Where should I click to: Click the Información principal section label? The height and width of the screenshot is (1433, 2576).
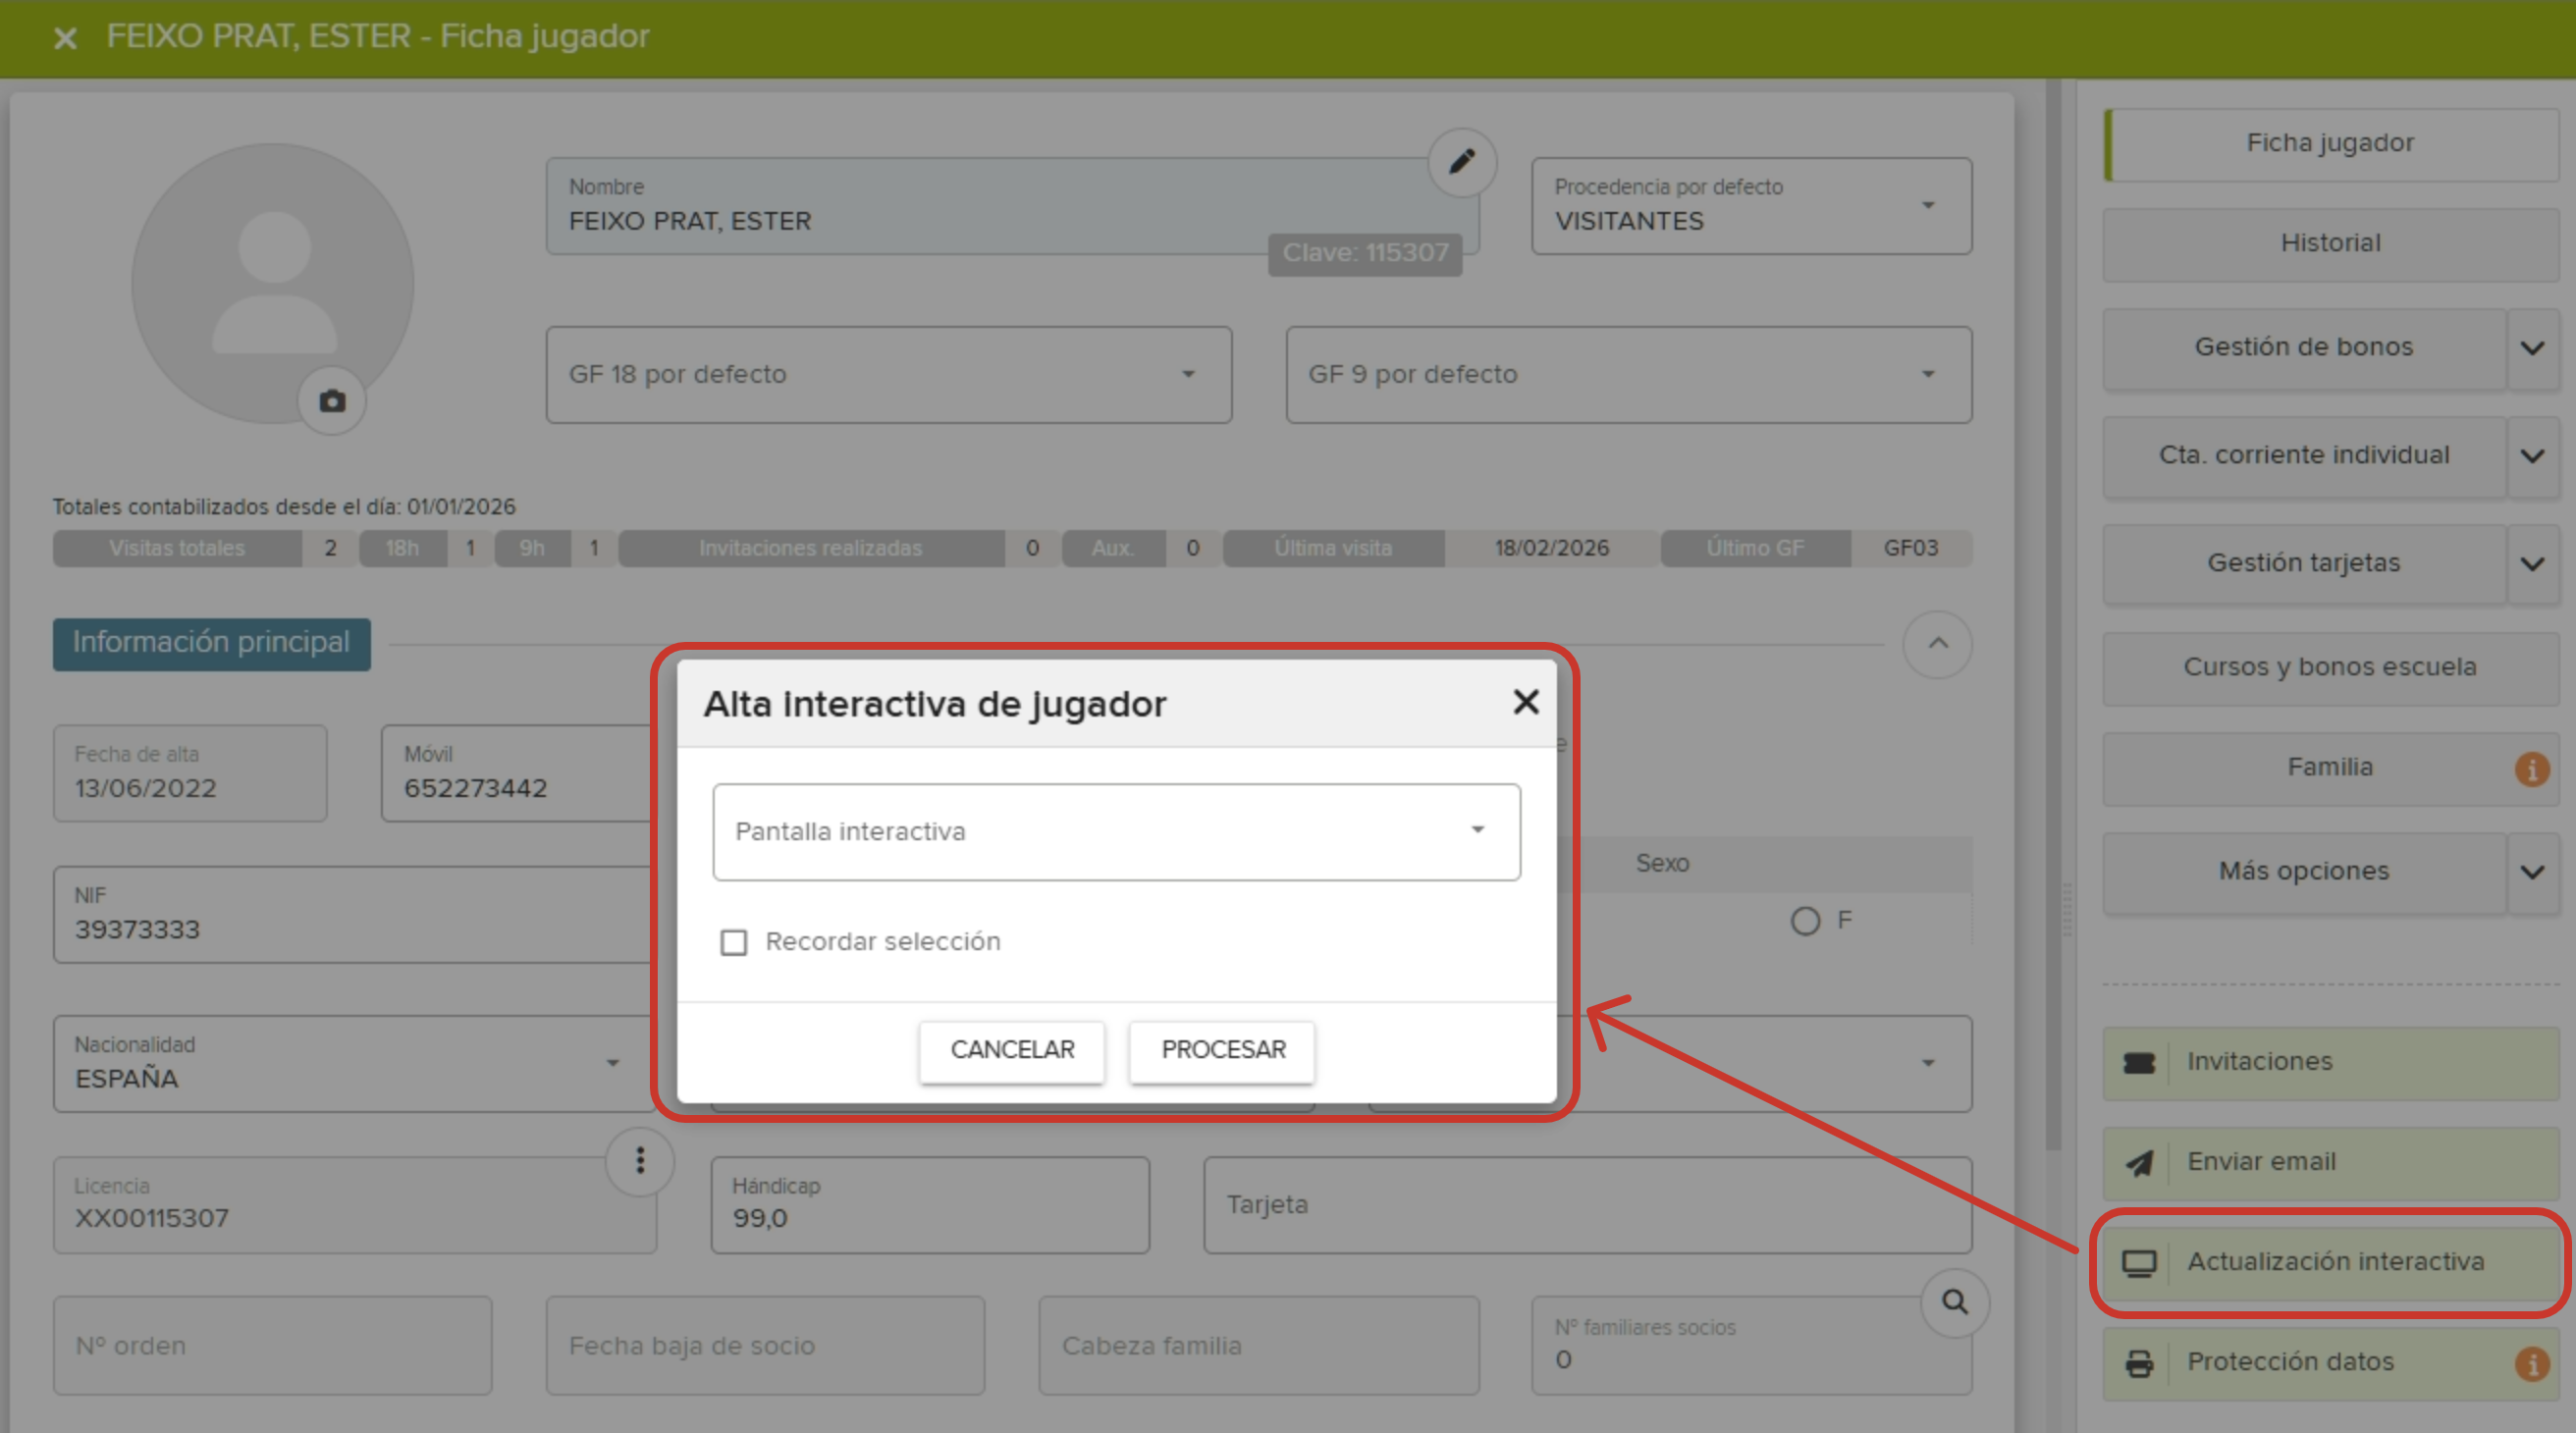pos(211,643)
